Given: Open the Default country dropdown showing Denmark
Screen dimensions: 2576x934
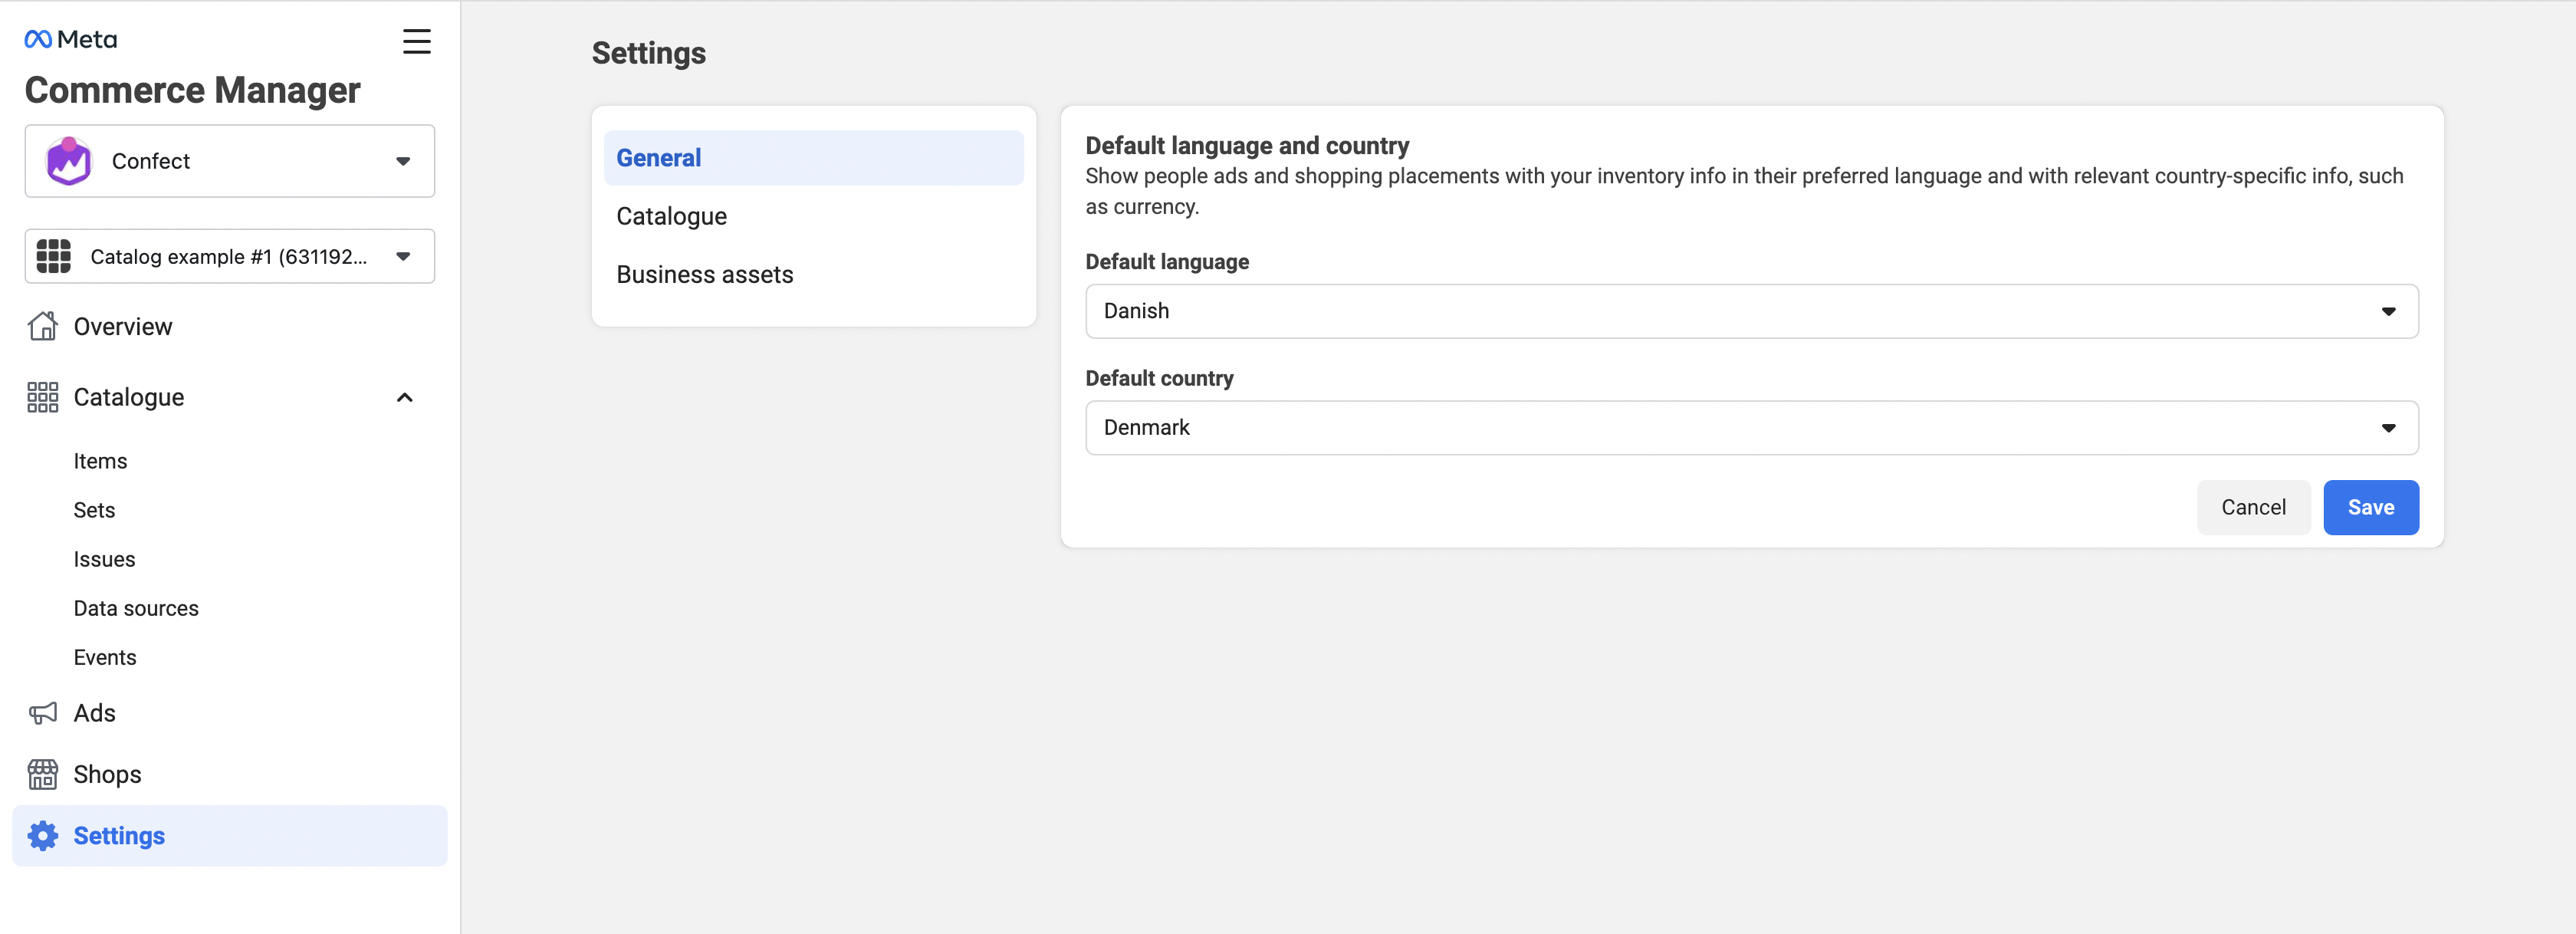Looking at the screenshot, I should pyautogui.click(x=1751, y=428).
